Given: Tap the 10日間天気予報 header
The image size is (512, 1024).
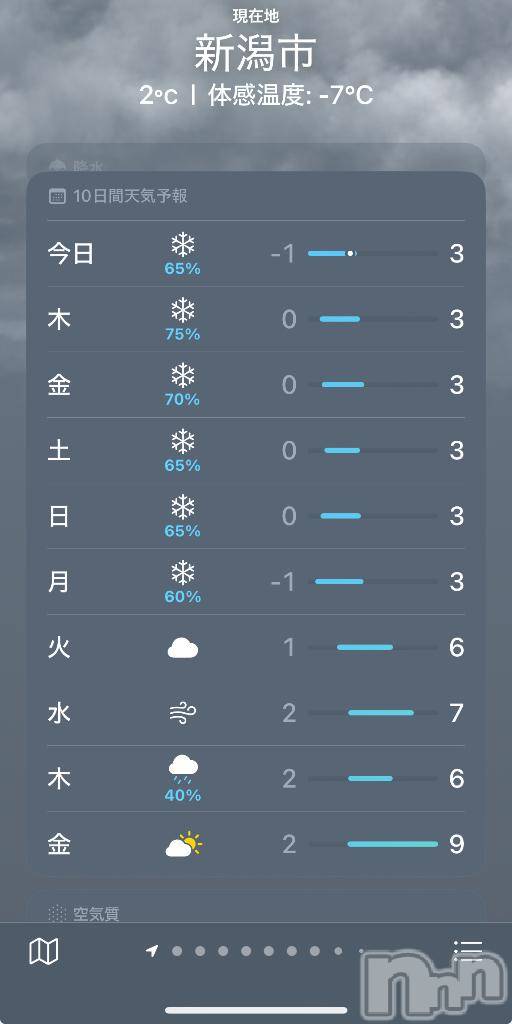Looking at the screenshot, I should [131, 196].
